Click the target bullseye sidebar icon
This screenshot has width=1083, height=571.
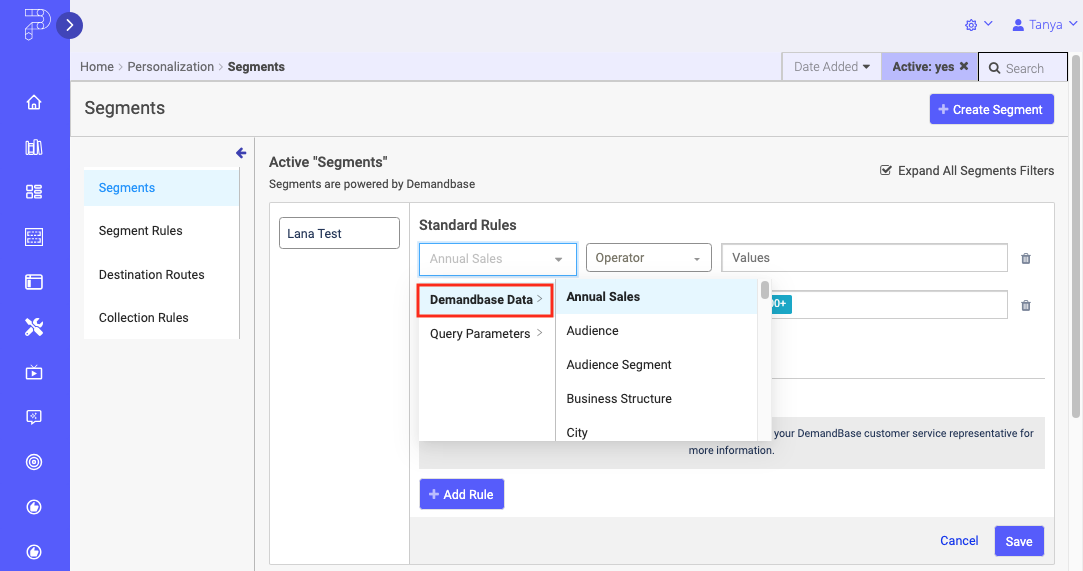(34, 462)
